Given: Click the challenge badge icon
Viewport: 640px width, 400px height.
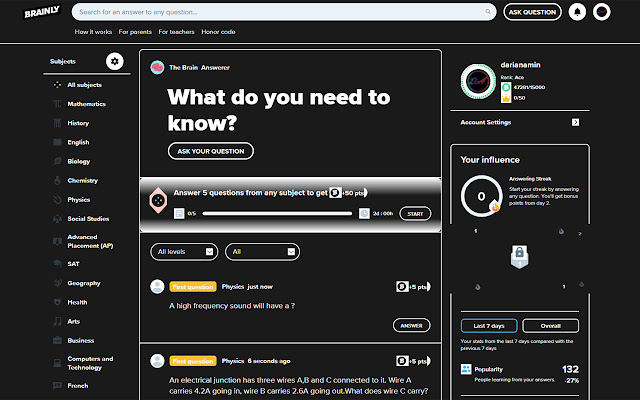Looking at the screenshot, I should (158, 200).
